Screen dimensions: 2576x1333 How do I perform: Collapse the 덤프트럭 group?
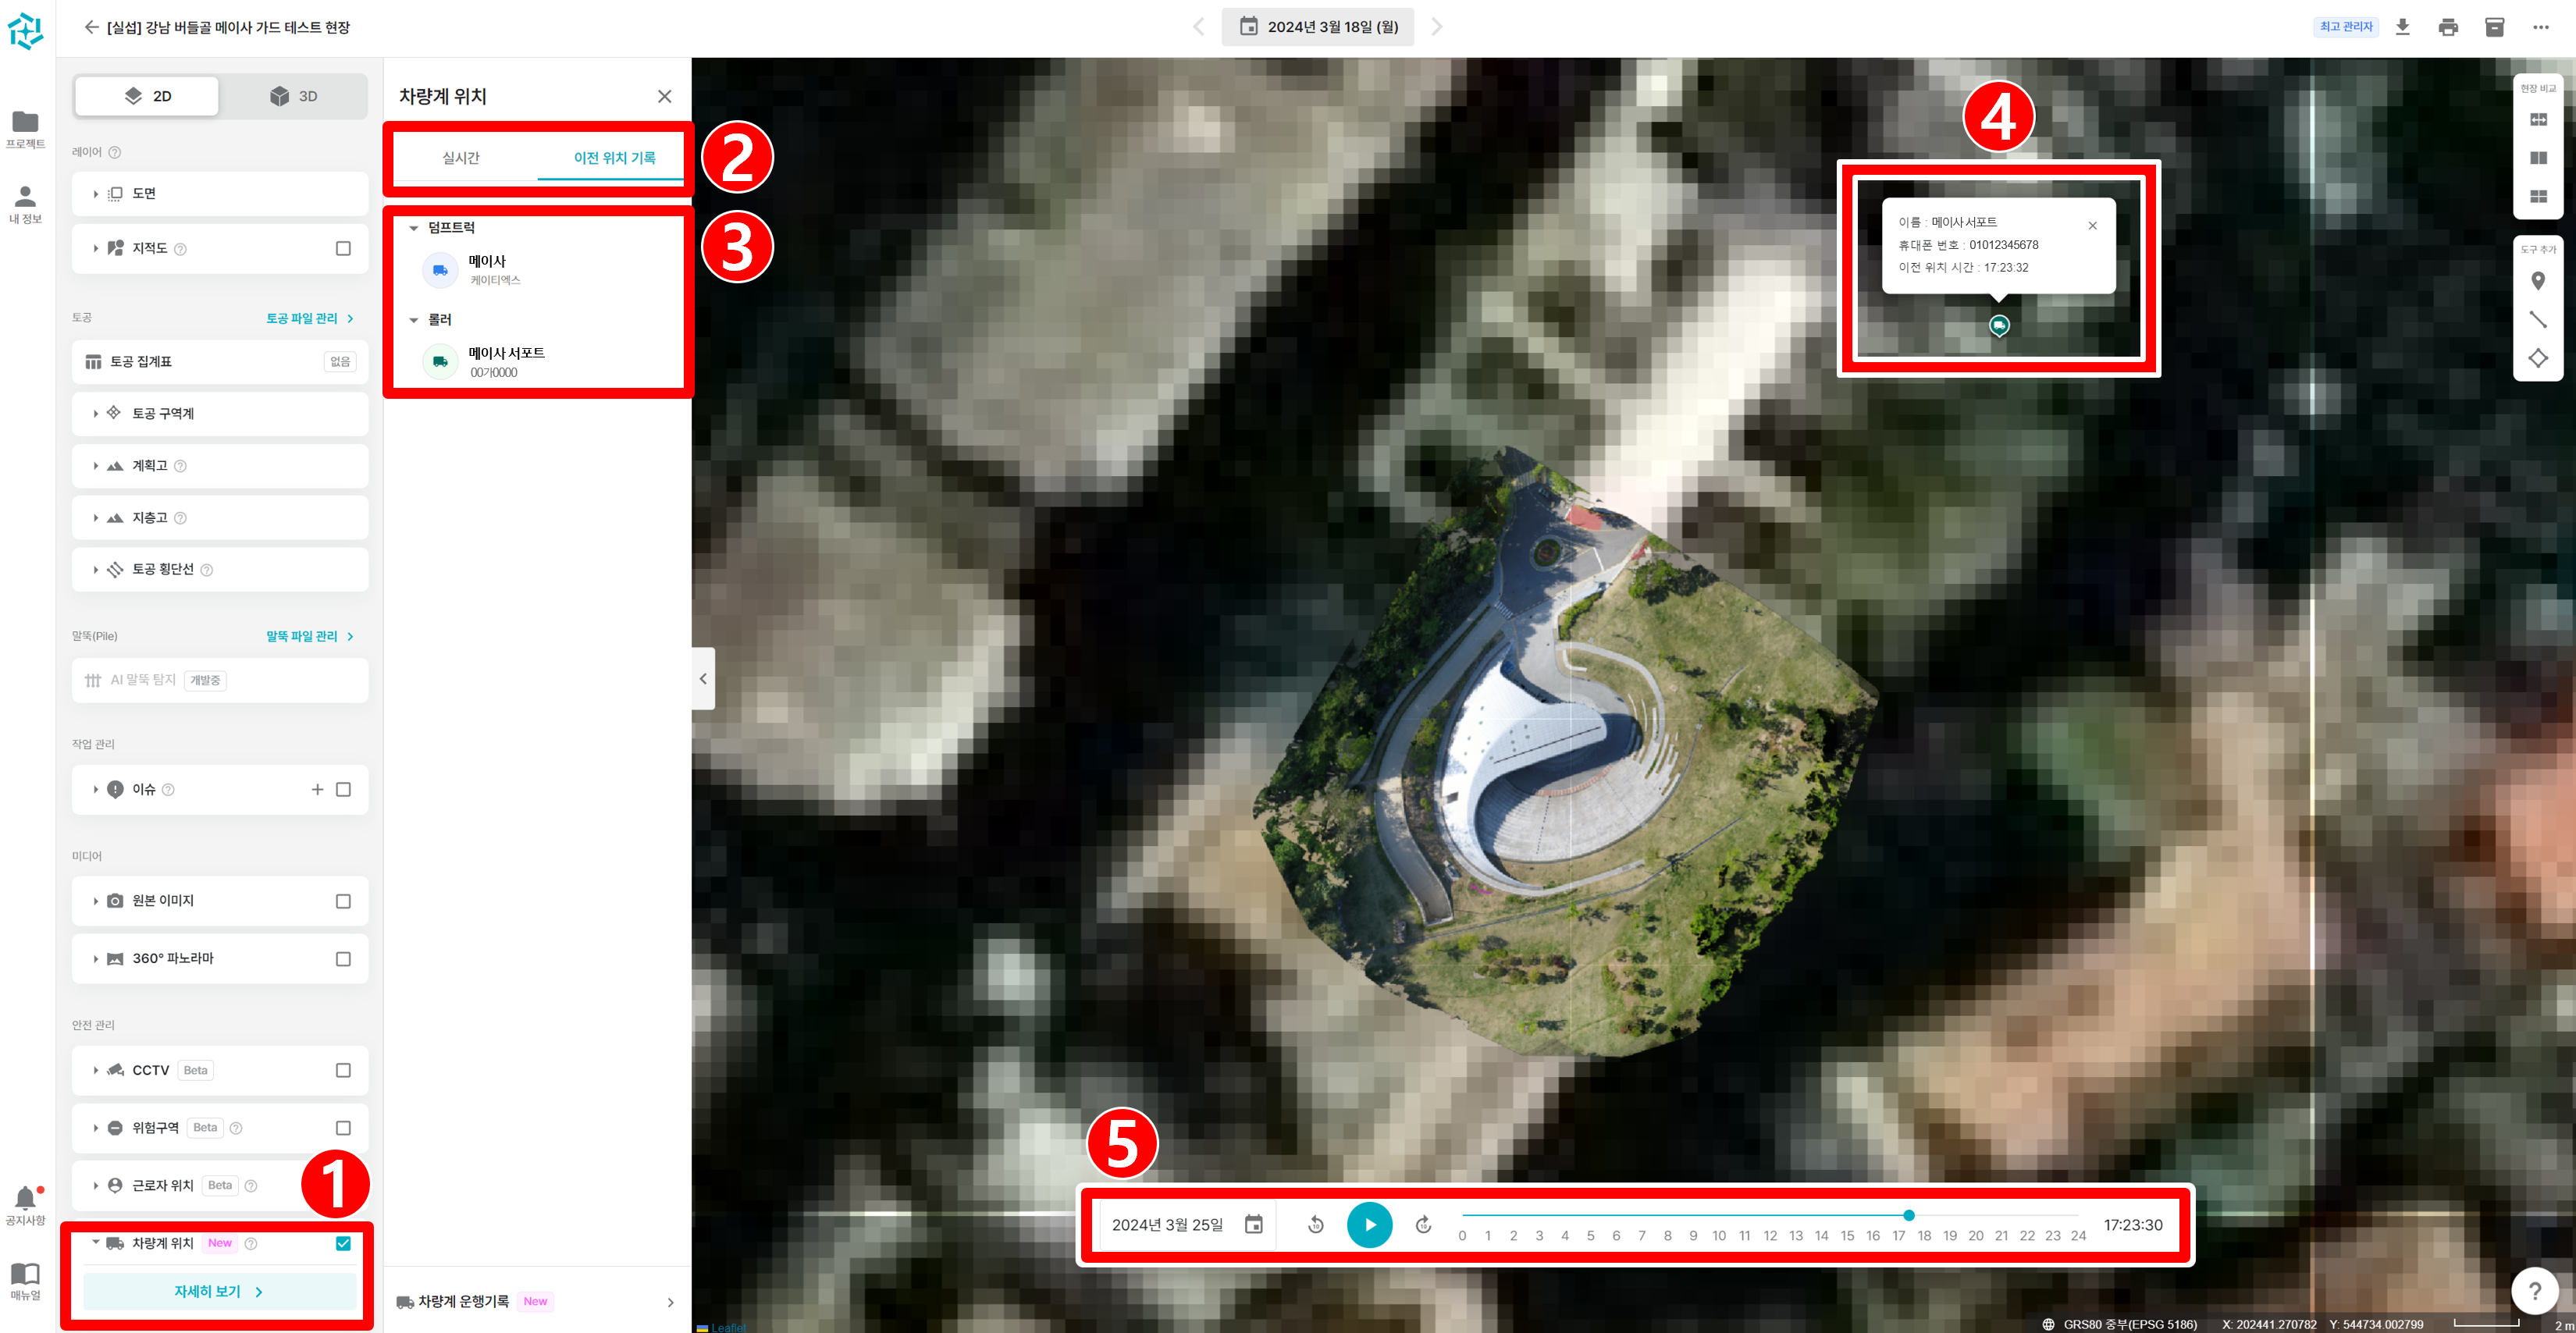tap(413, 228)
